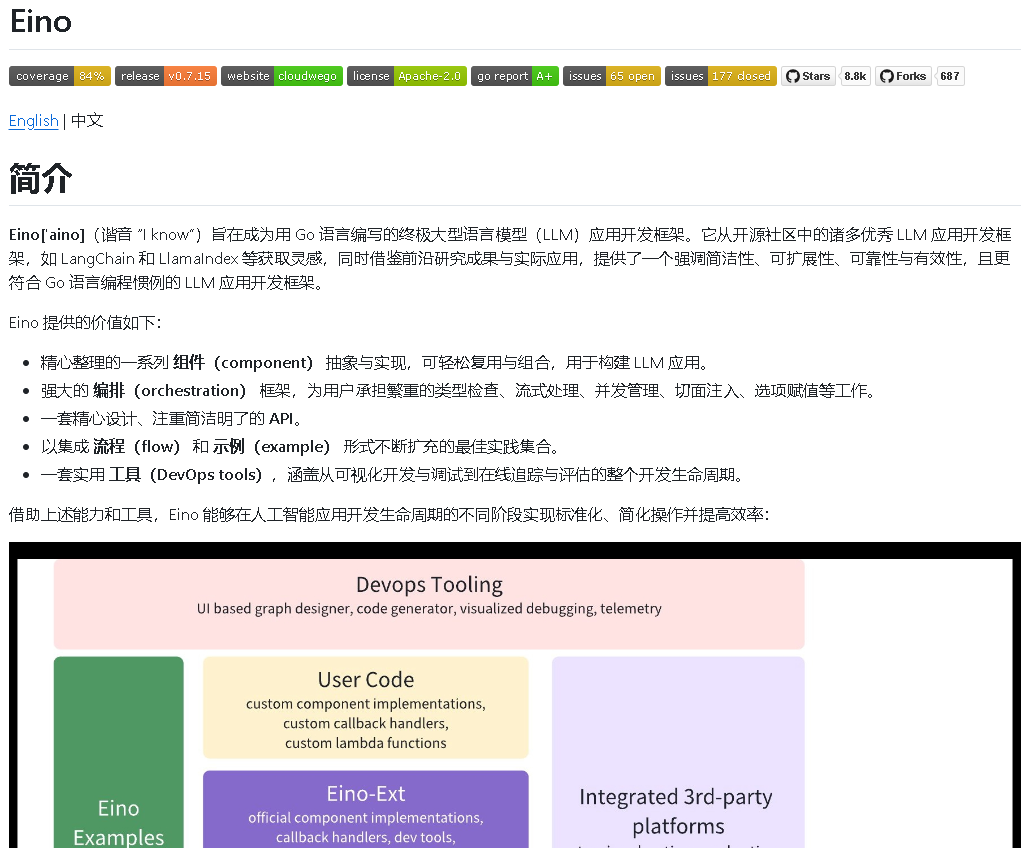Image resolution: width=1035 pixels, height=848 pixels.
Task: Click bold text 流程 (flow)
Action: point(137,447)
